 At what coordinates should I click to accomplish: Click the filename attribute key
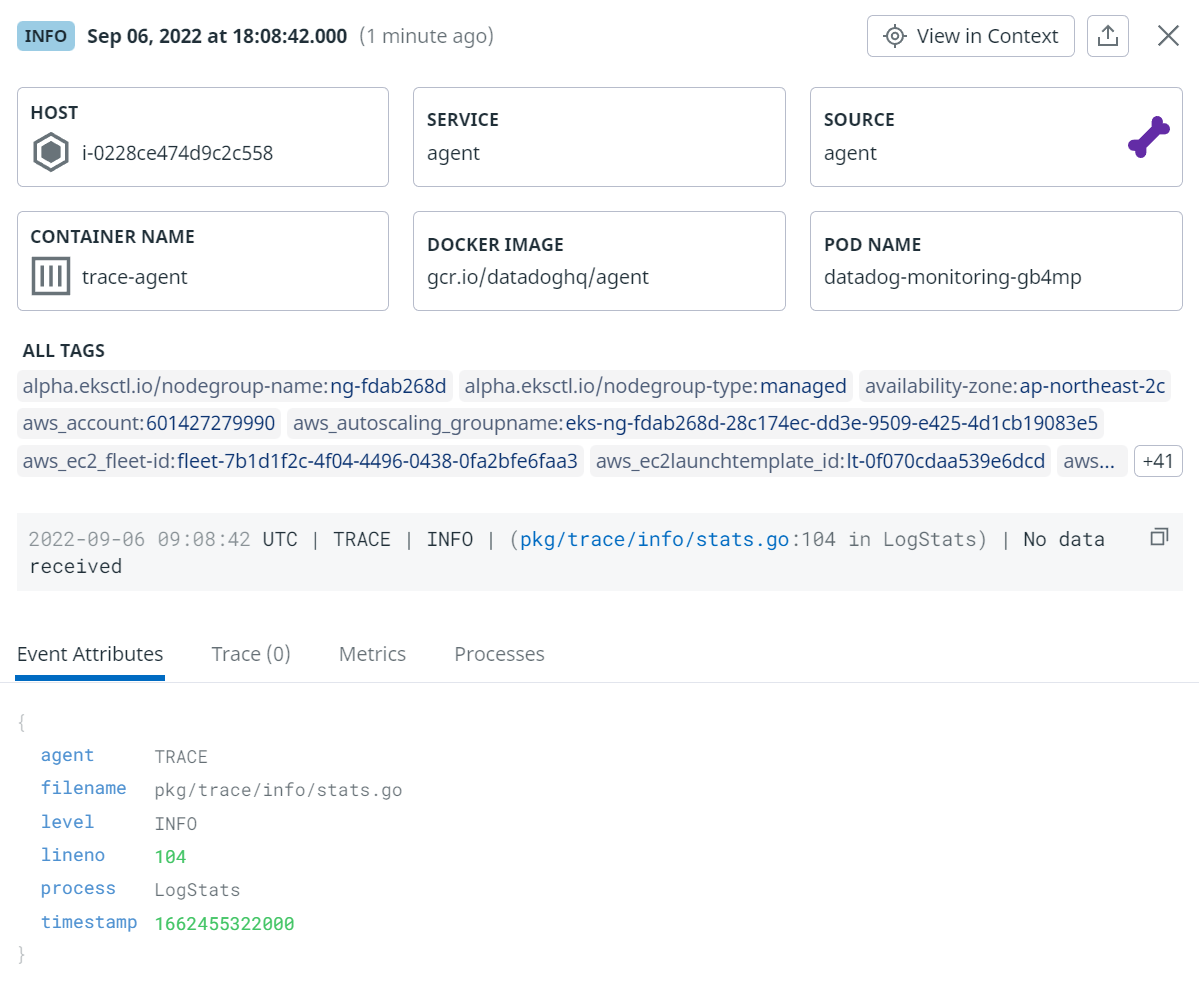coord(83,788)
